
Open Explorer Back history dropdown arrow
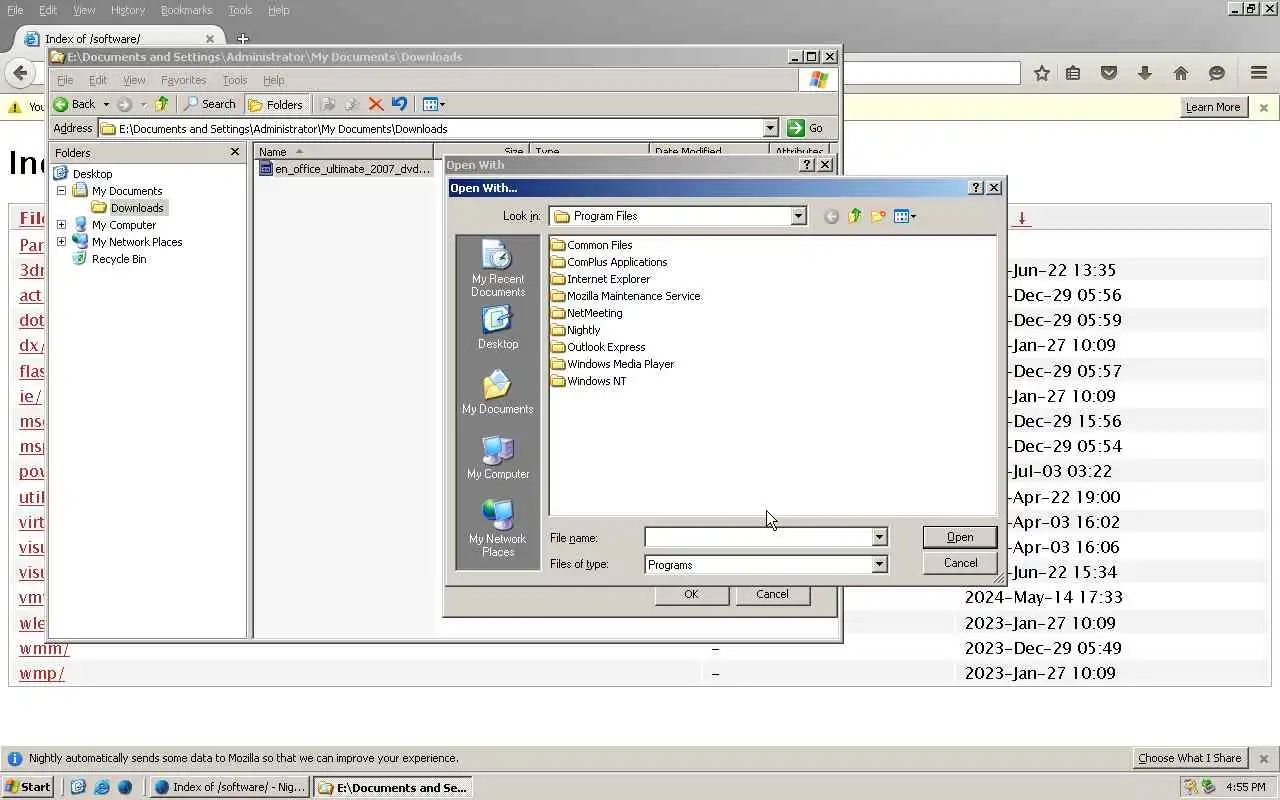click(x=106, y=104)
